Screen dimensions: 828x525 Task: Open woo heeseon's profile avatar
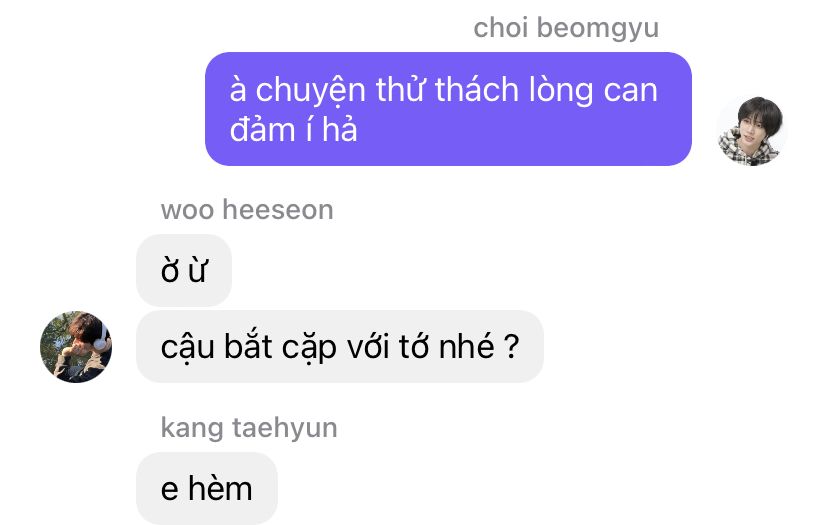click(76, 346)
